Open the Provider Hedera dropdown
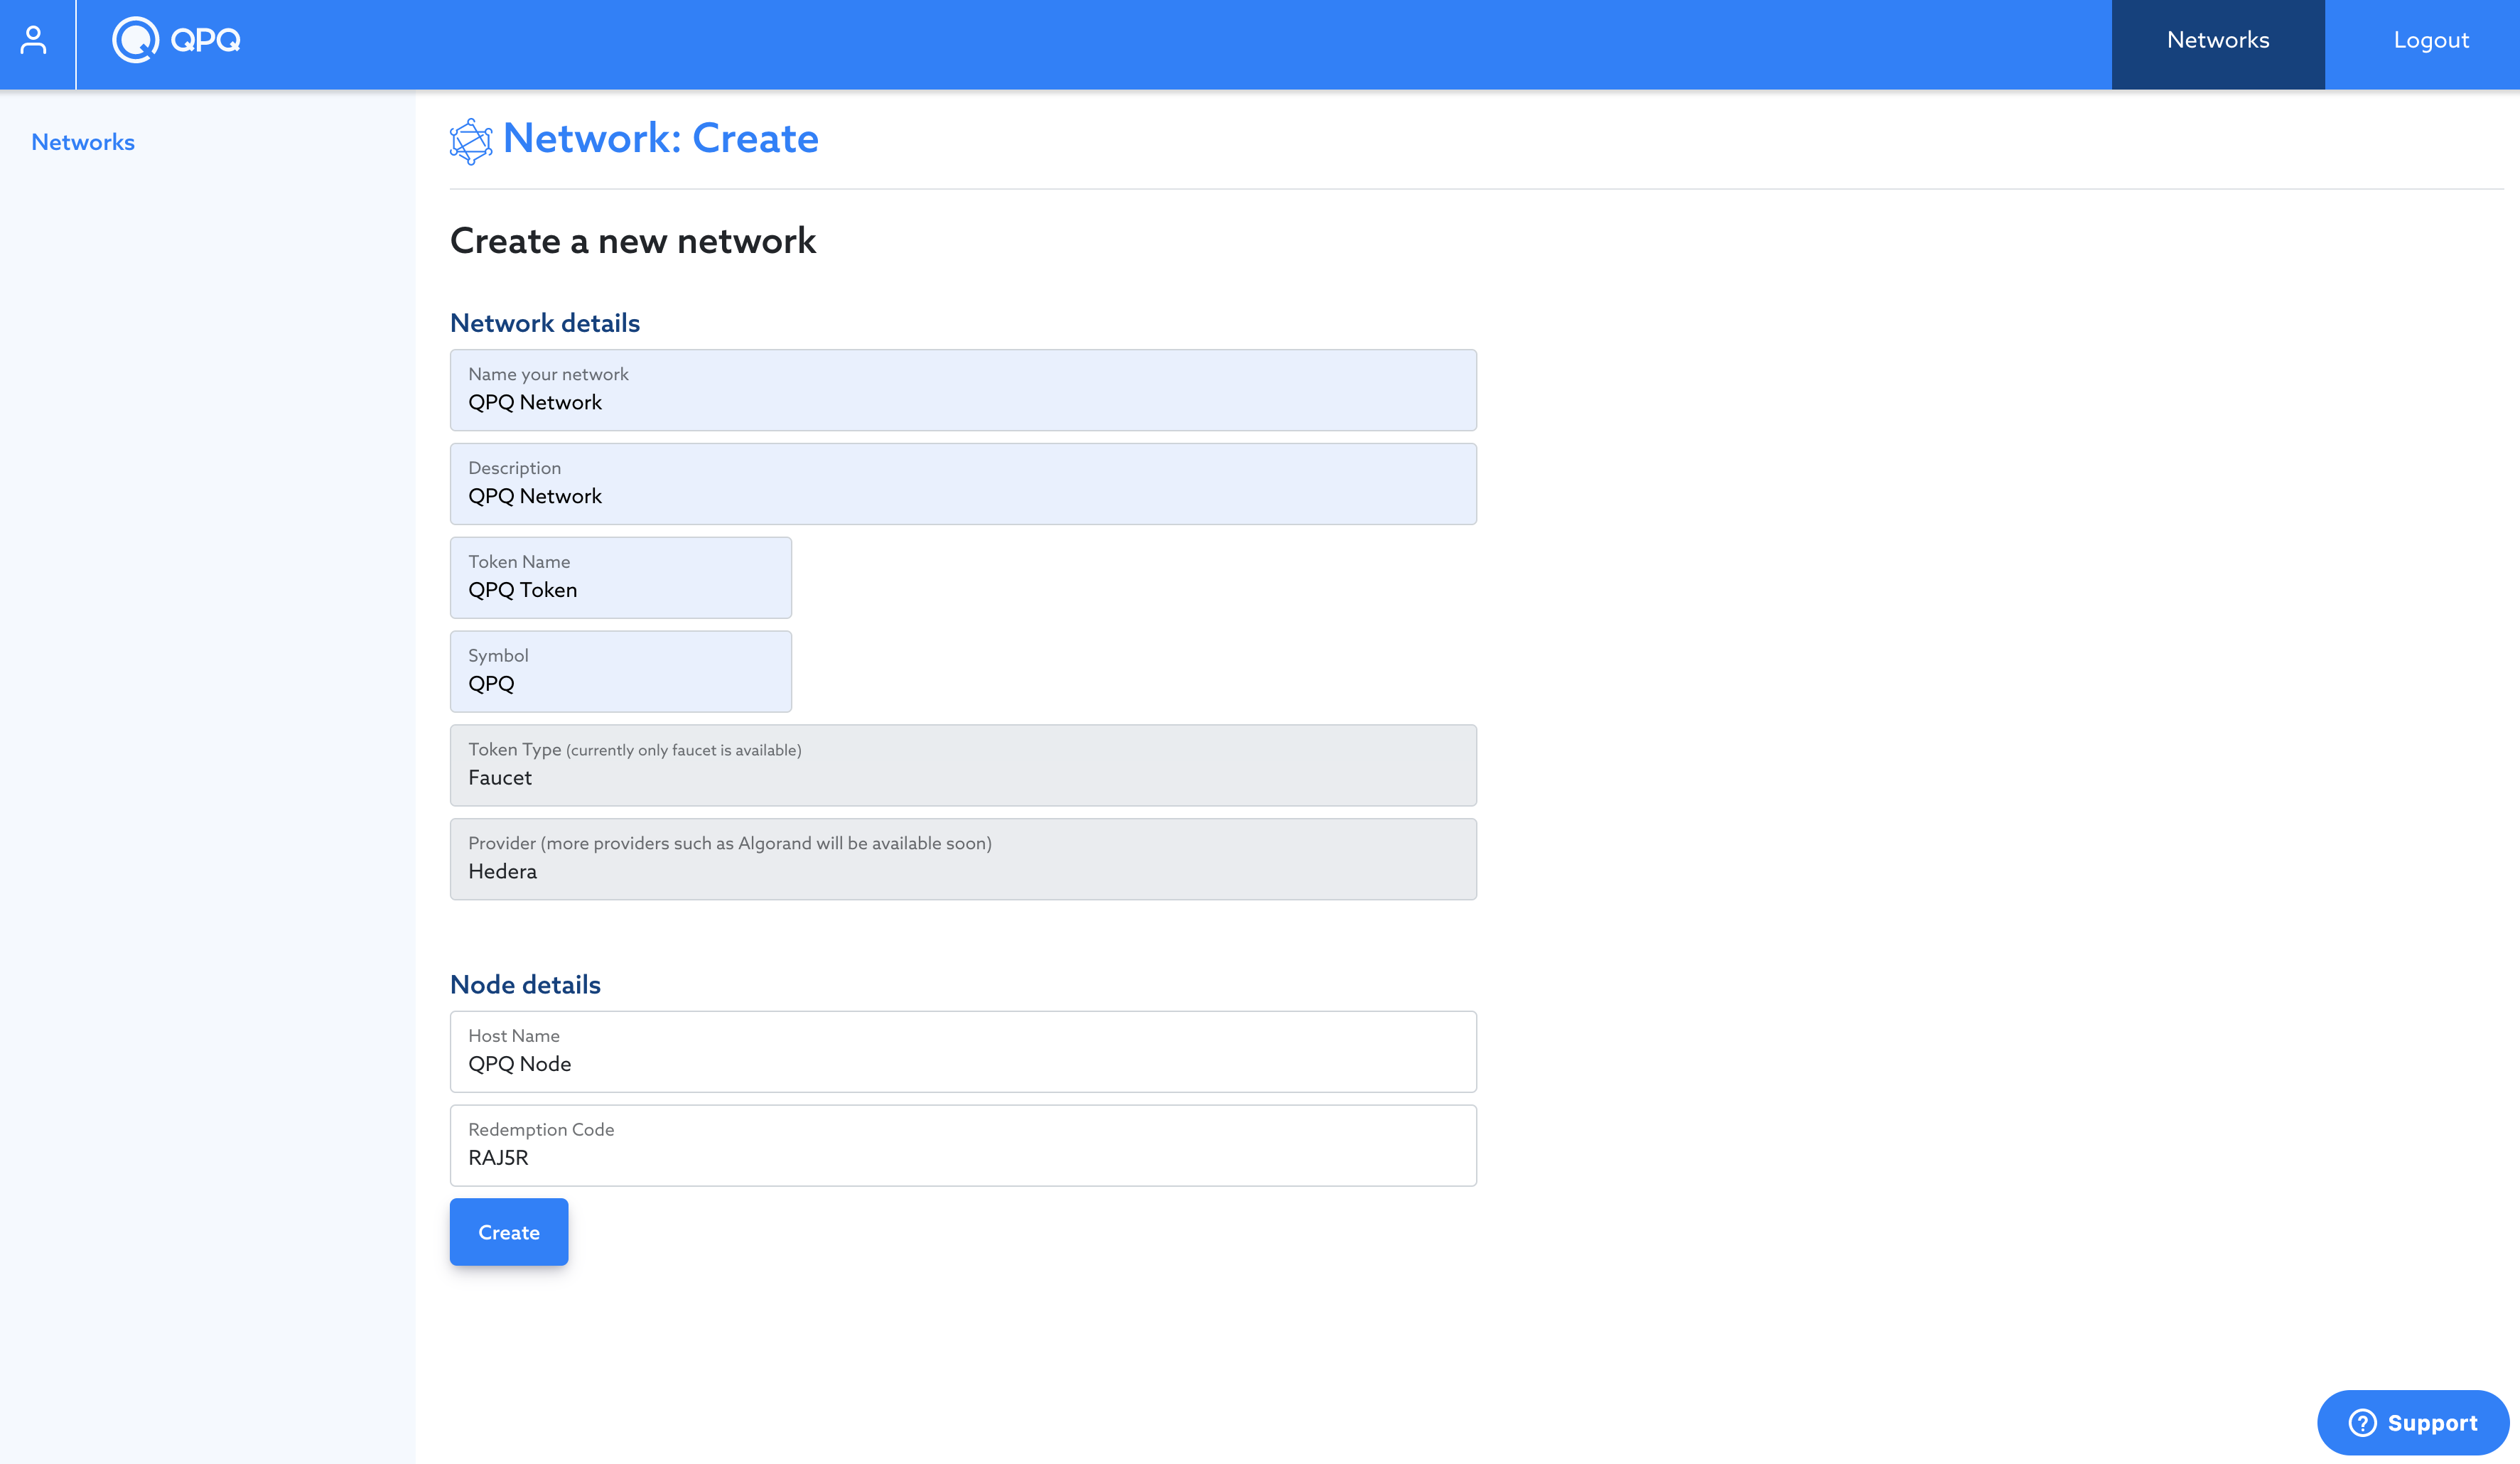 point(962,859)
